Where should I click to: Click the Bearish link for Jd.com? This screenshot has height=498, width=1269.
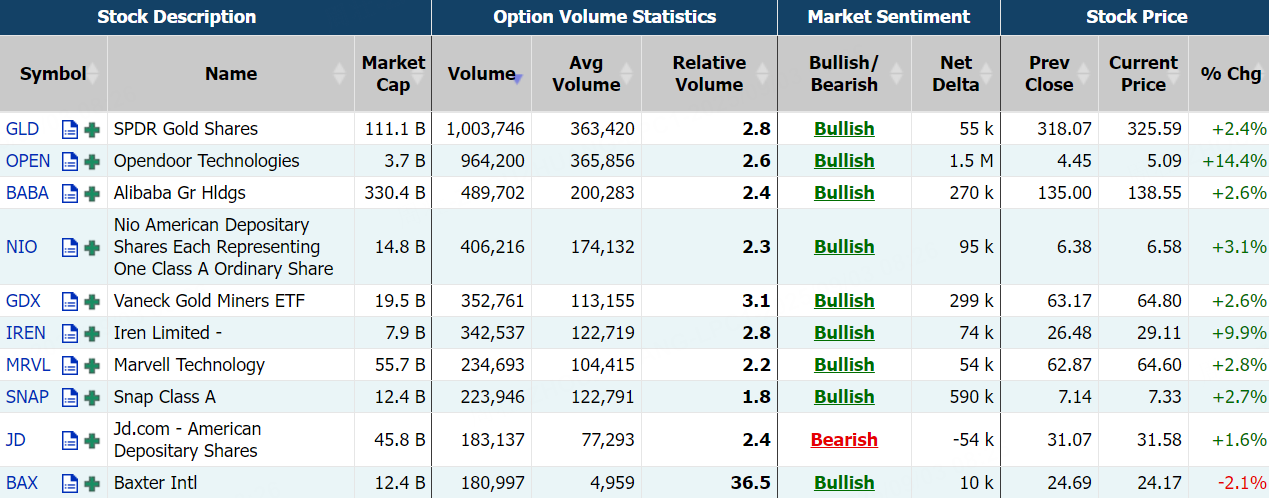click(x=844, y=440)
